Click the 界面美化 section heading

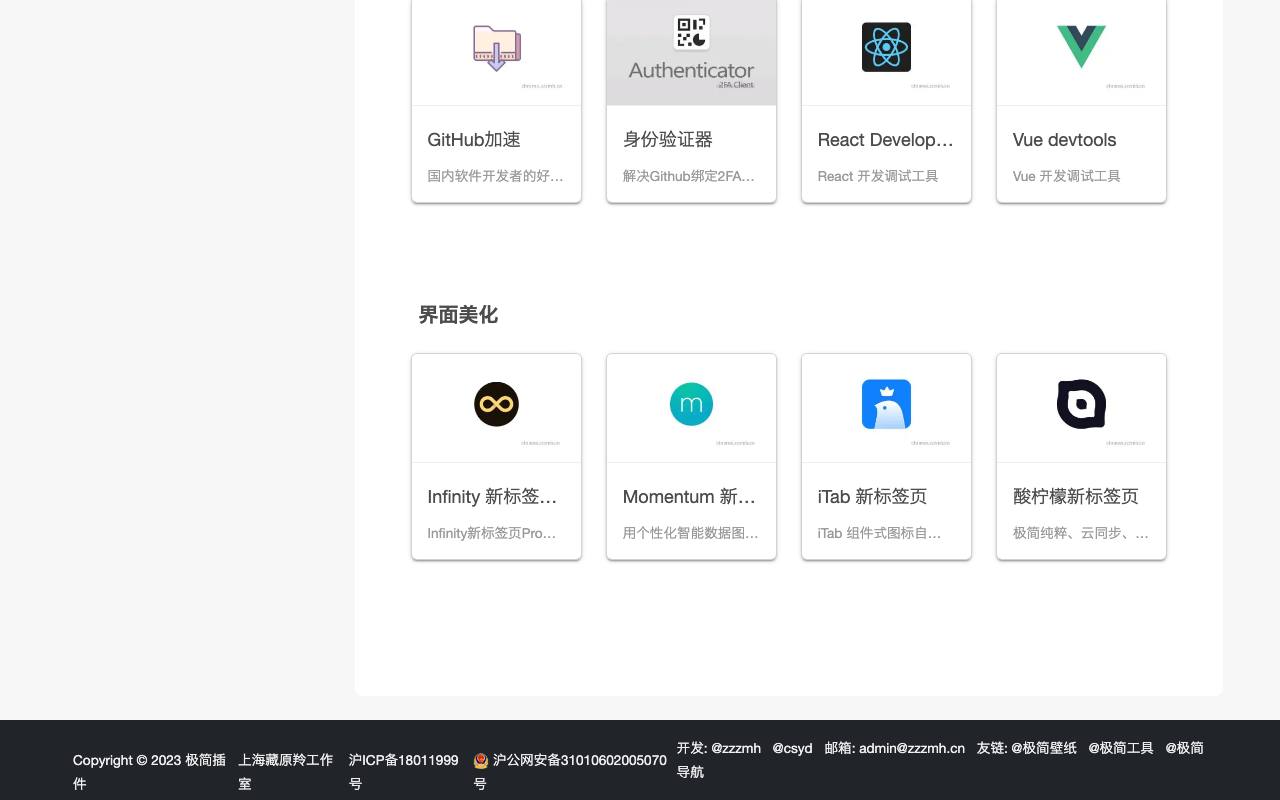click(458, 315)
